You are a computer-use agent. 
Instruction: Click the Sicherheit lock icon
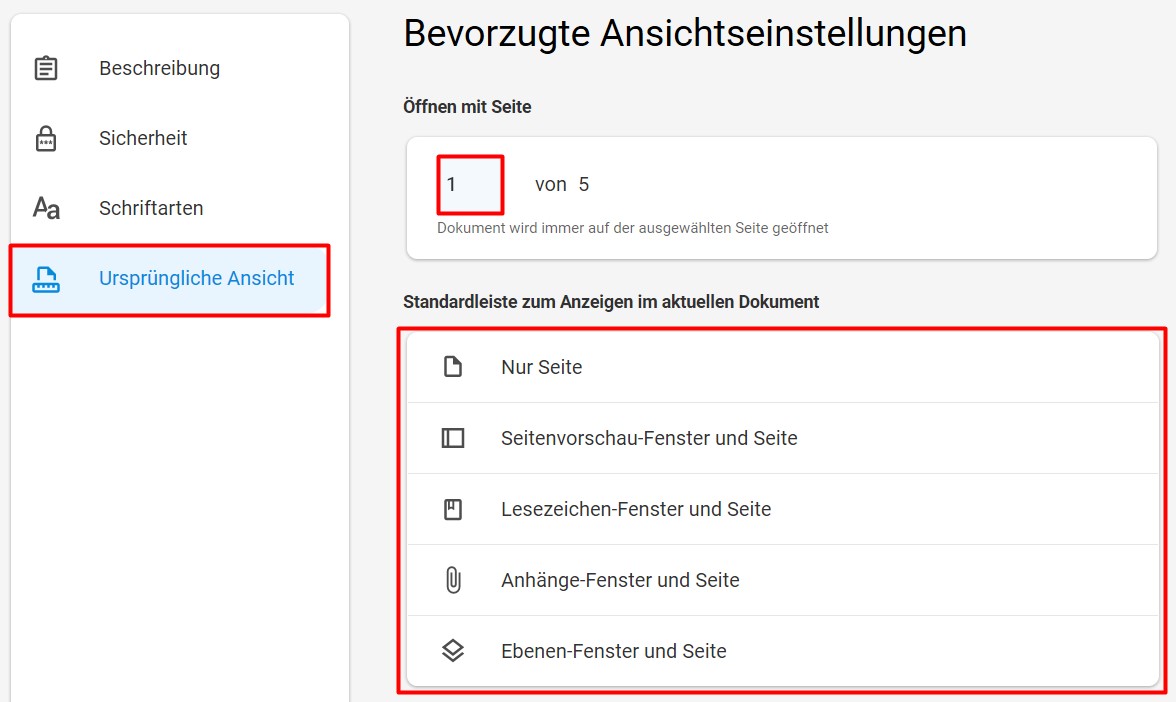pyautogui.click(x=46, y=139)
